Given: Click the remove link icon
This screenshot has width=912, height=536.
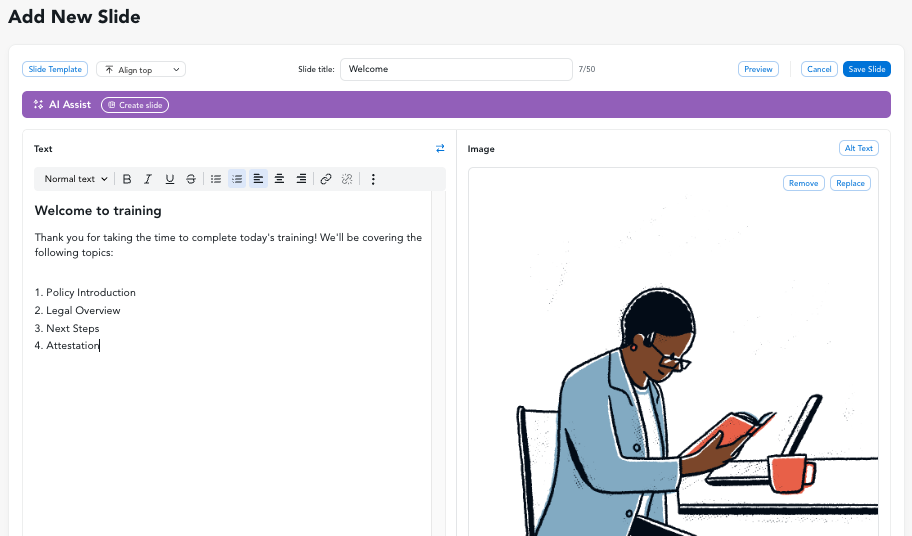Looking at the screenshot, I should (347, 179).
